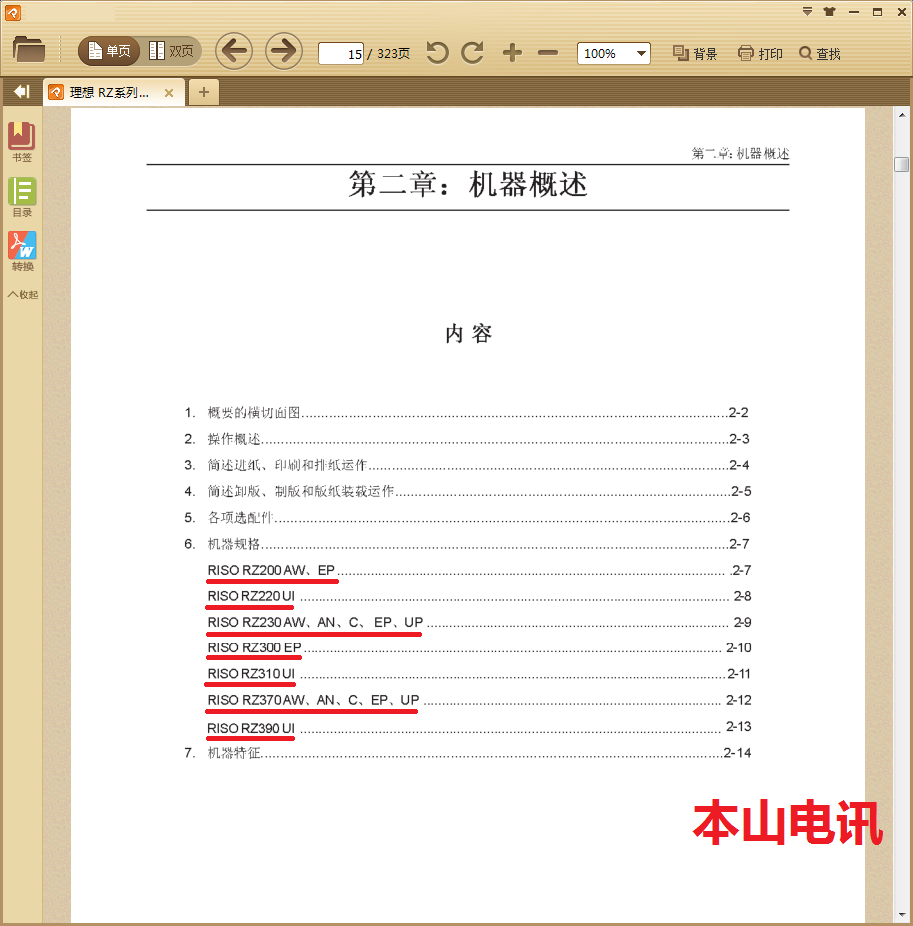The image size is (913, 926).
Task: Zoom out using the minus icon
Action: 546,53
